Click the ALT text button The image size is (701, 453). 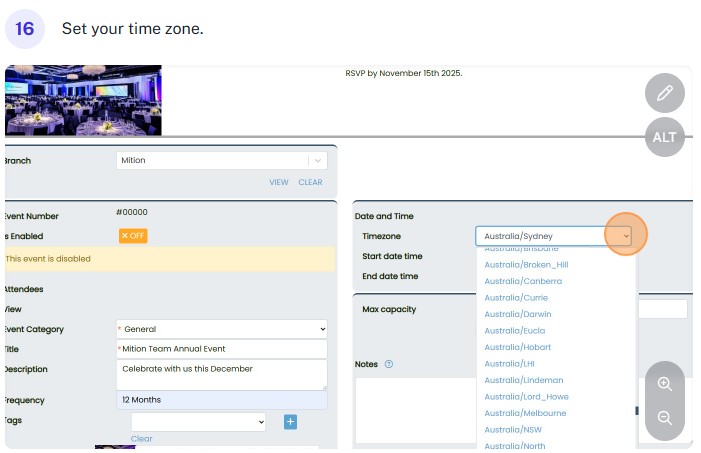(x=664, y=137)
